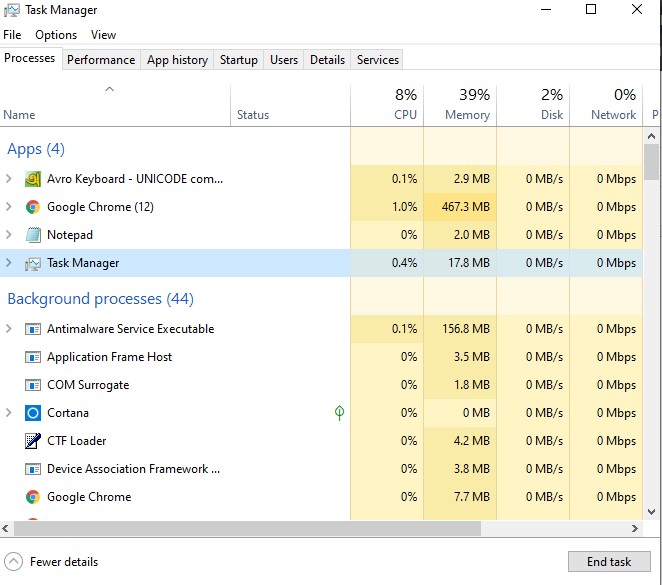Screen dimensions: 662x585
Task: Select the Processes tab
Action: pos(30,58)
